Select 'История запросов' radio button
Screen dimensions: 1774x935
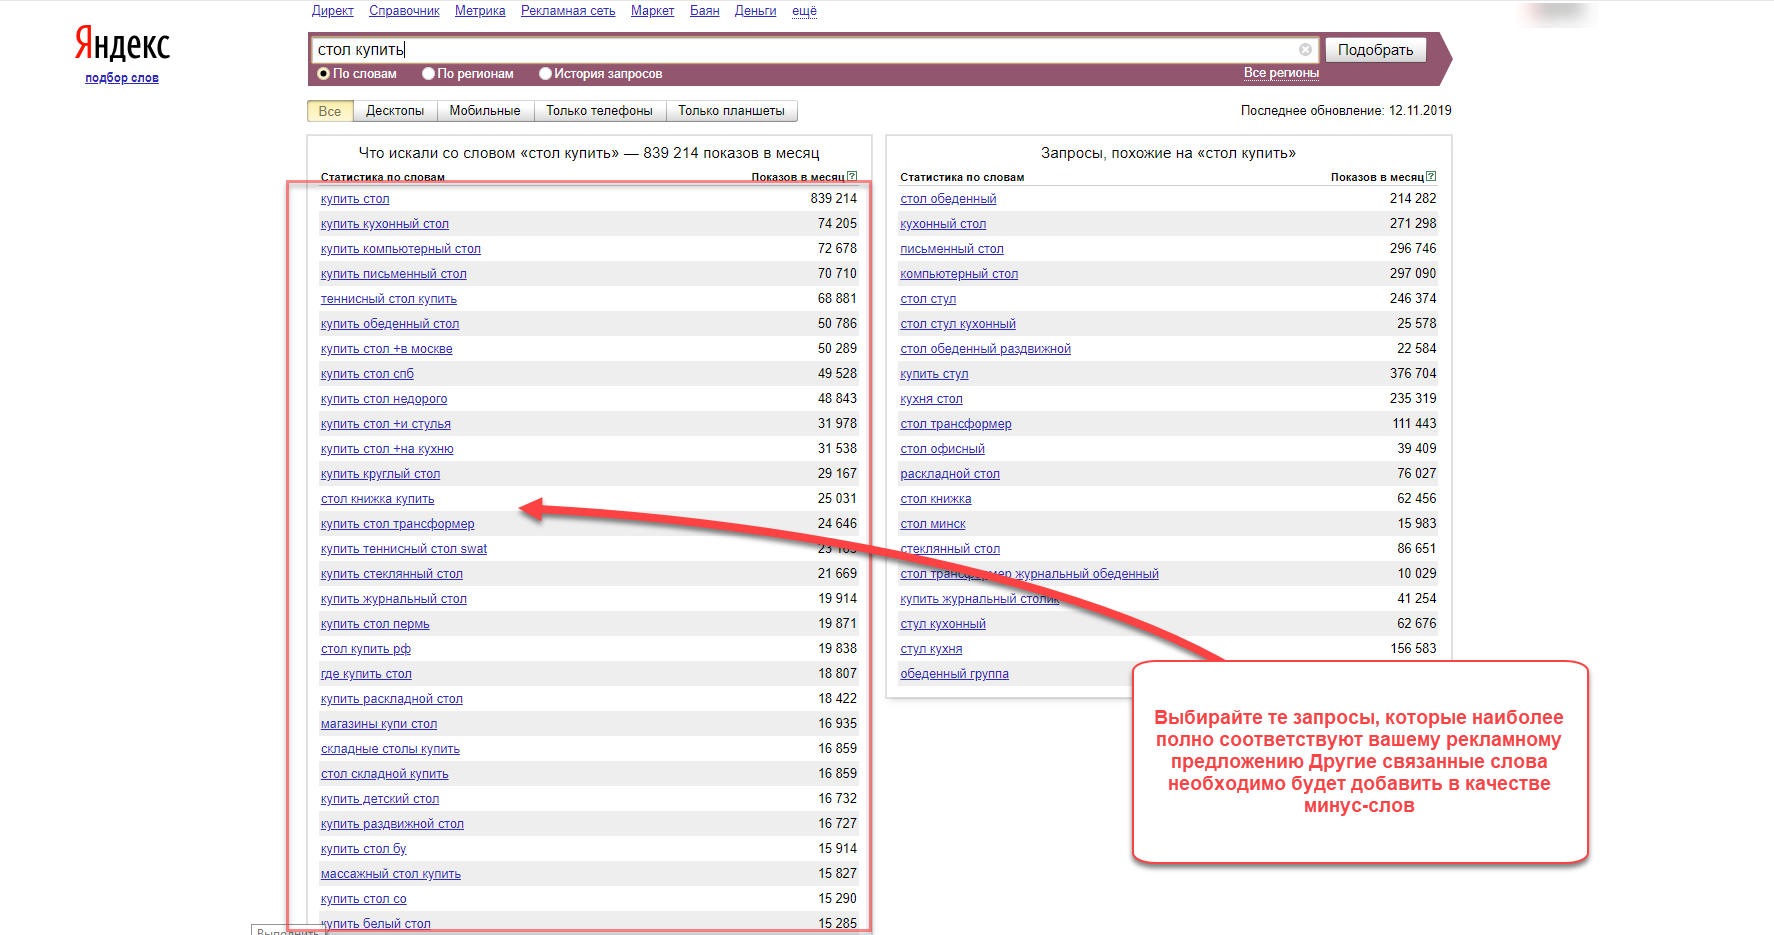coord(545,74)
